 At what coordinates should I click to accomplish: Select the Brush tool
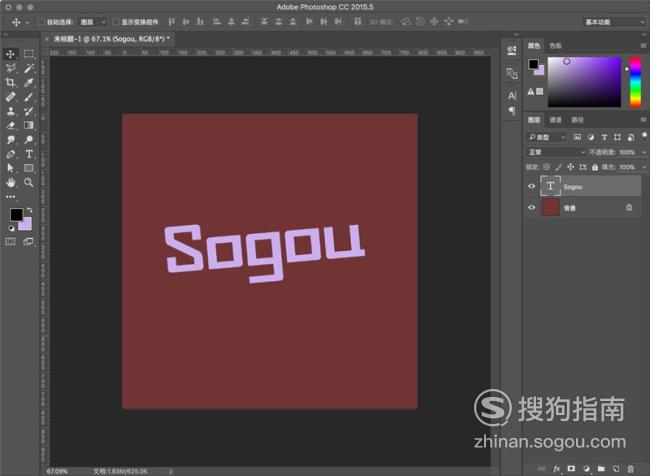29,97
